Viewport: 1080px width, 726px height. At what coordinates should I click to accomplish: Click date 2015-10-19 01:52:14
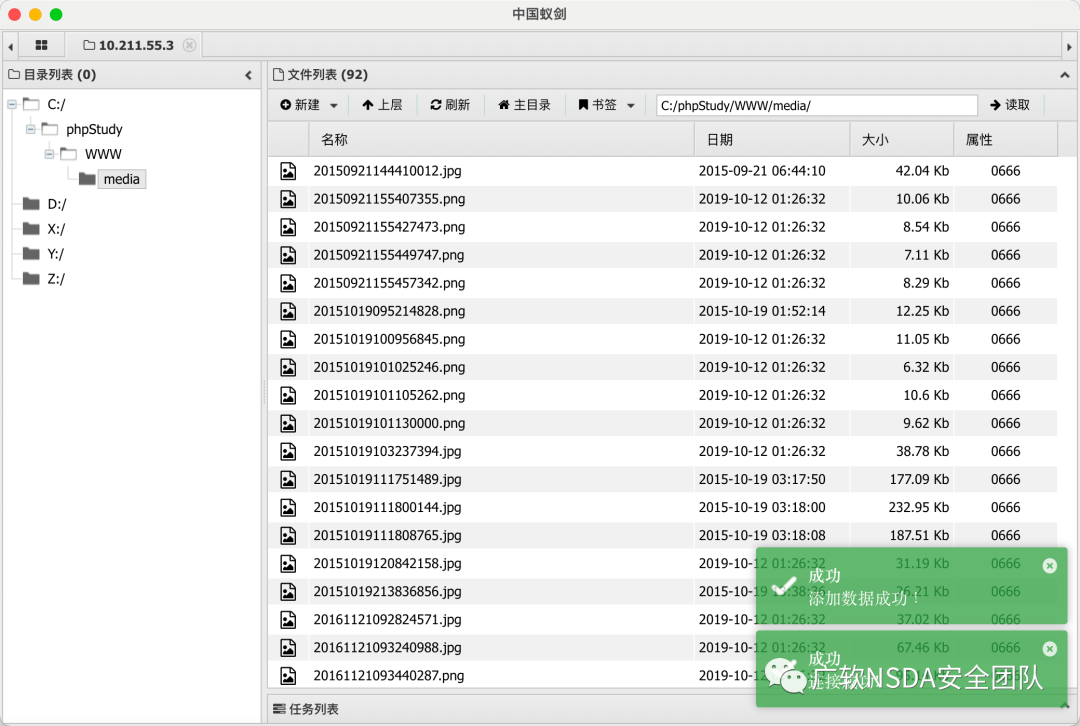pos(762,311)
